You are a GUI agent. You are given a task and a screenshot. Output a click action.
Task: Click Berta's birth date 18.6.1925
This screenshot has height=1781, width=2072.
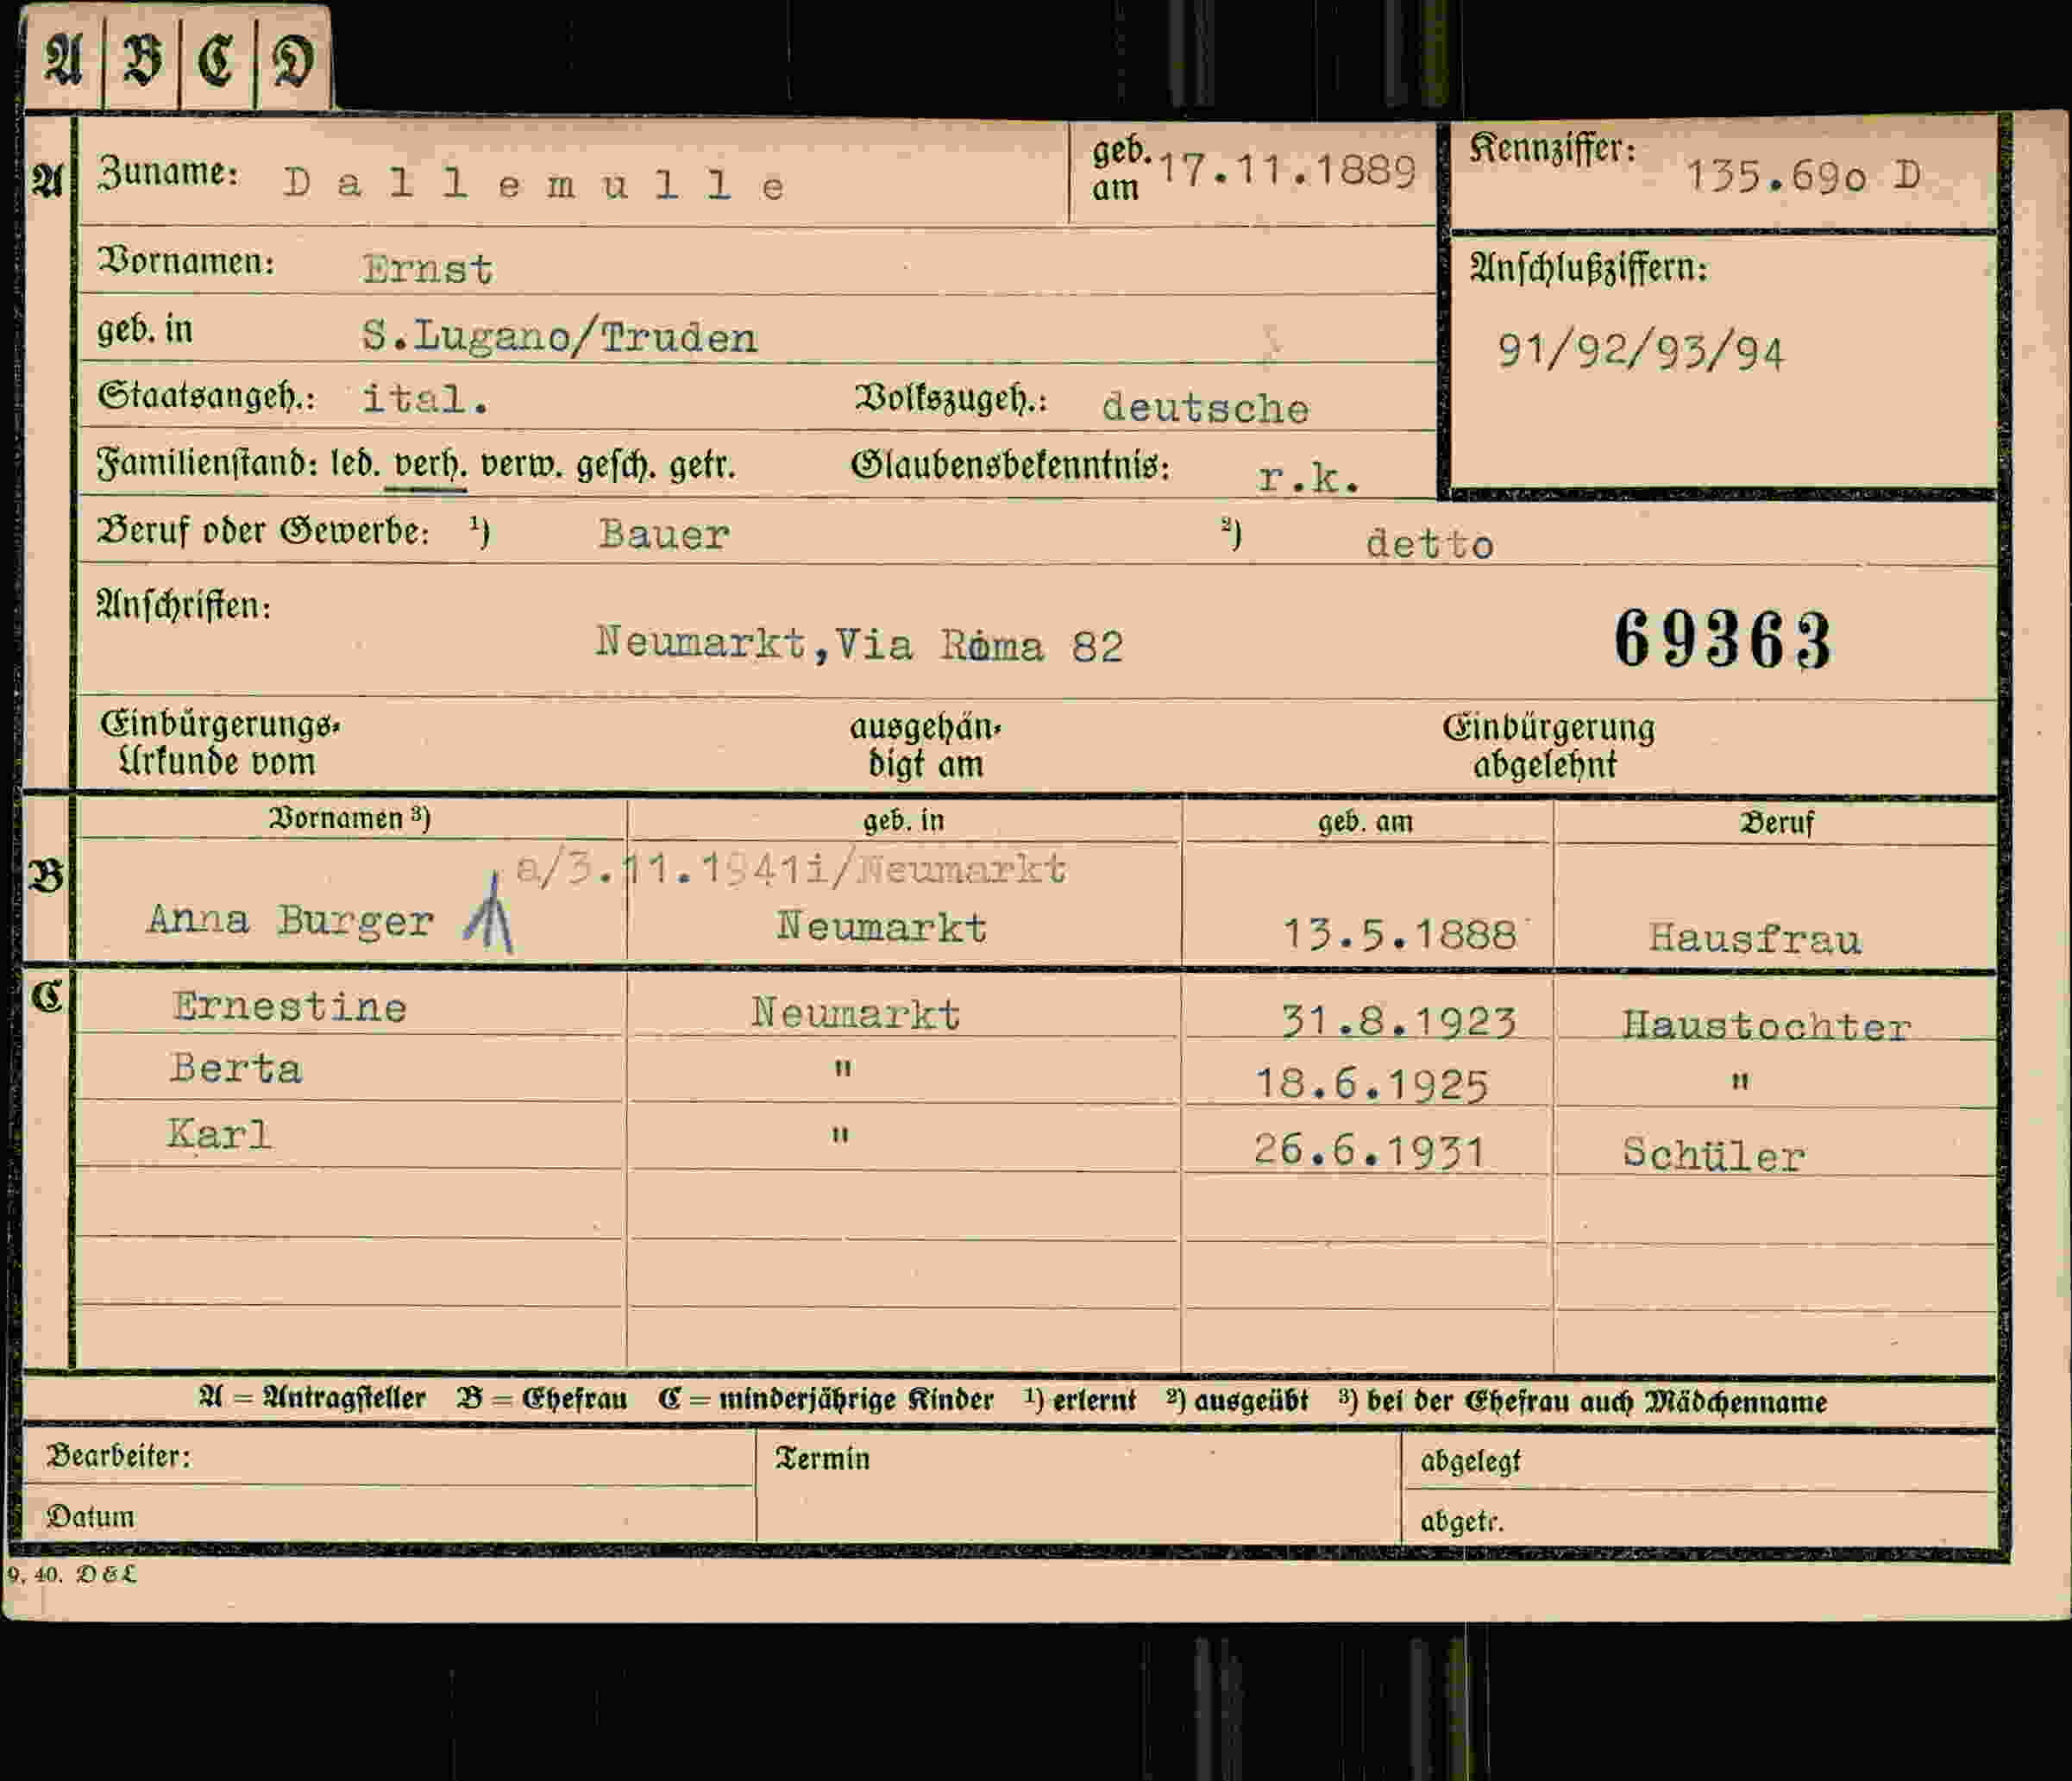1372,1084
